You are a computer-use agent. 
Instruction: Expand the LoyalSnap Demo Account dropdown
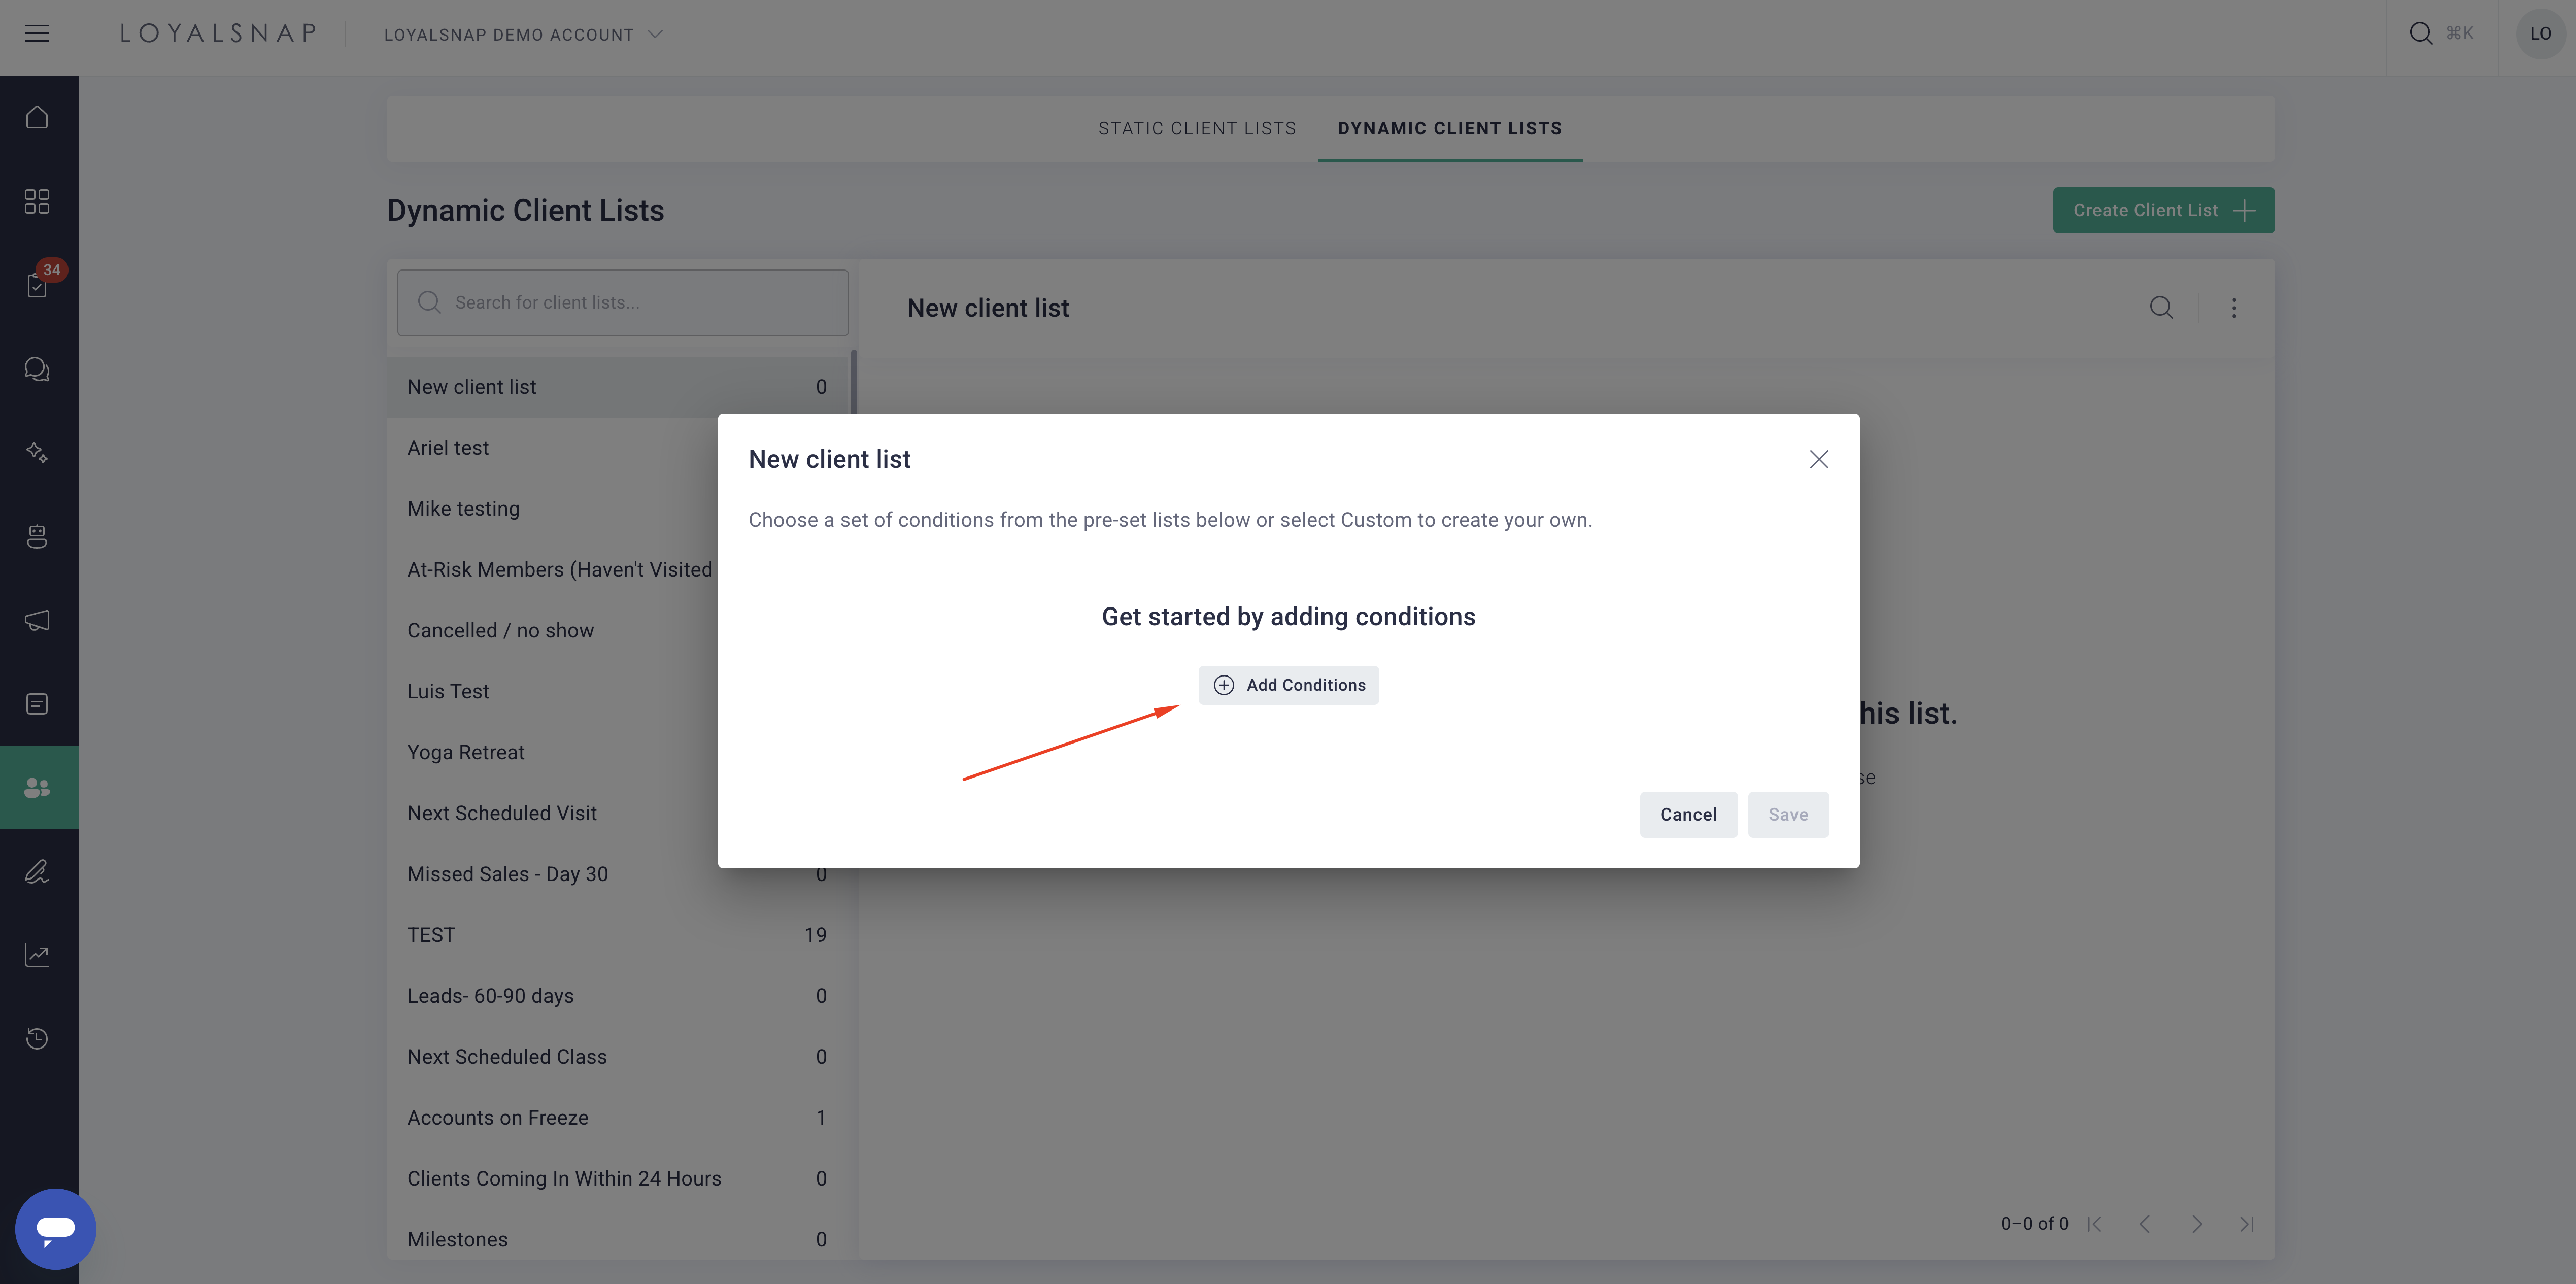pyautogui.click(x=524, y=34)
